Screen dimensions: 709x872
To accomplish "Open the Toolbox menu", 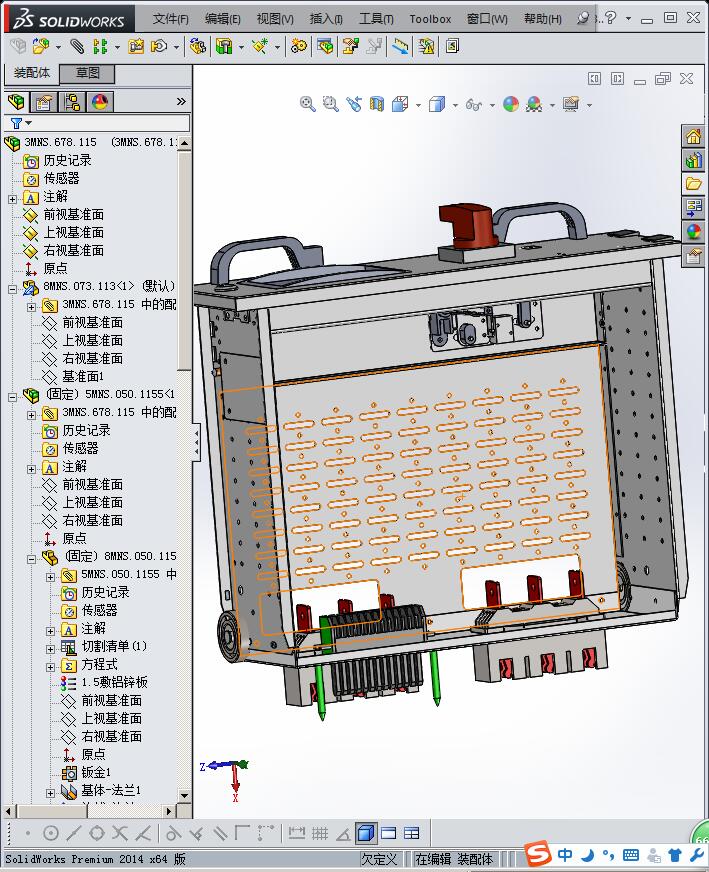I will 430,19.
